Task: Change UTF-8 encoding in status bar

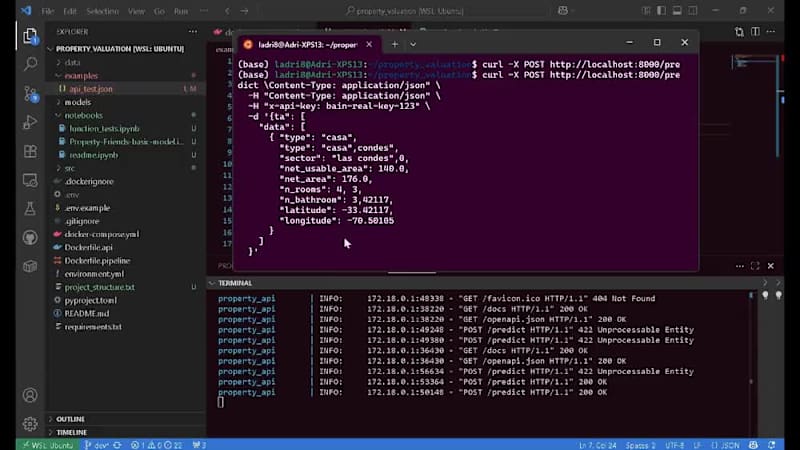Action: pyautogui.click(x=674, y=445)
